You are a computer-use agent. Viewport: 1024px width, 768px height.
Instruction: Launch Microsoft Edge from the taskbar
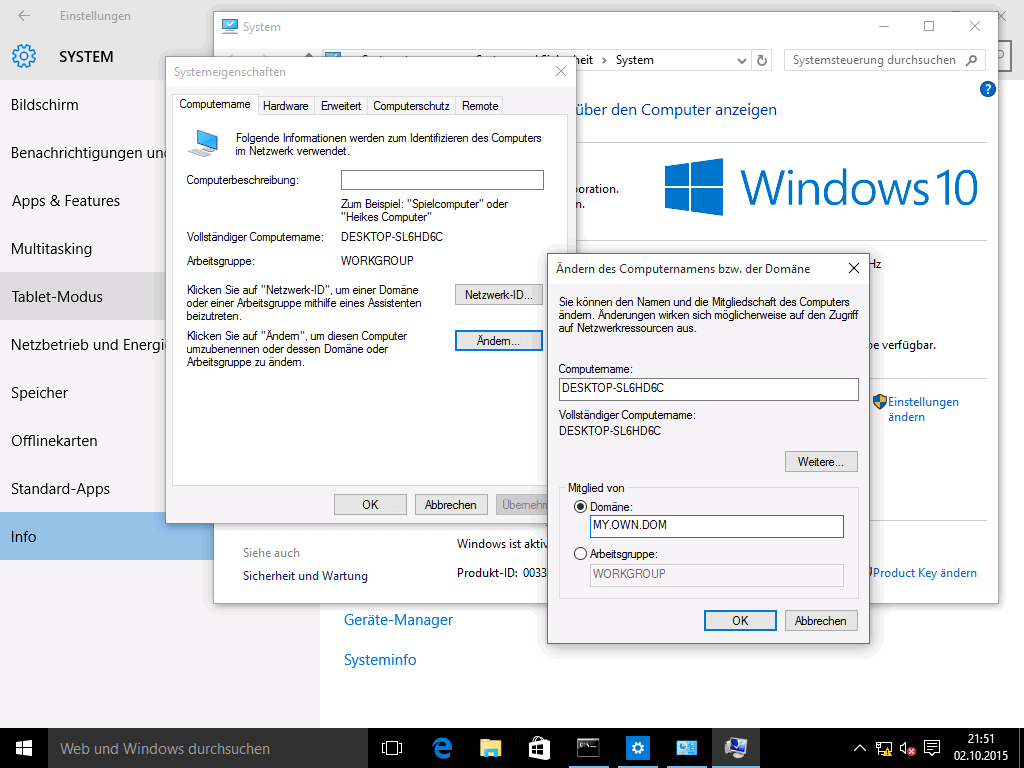(x=442, y=748)
